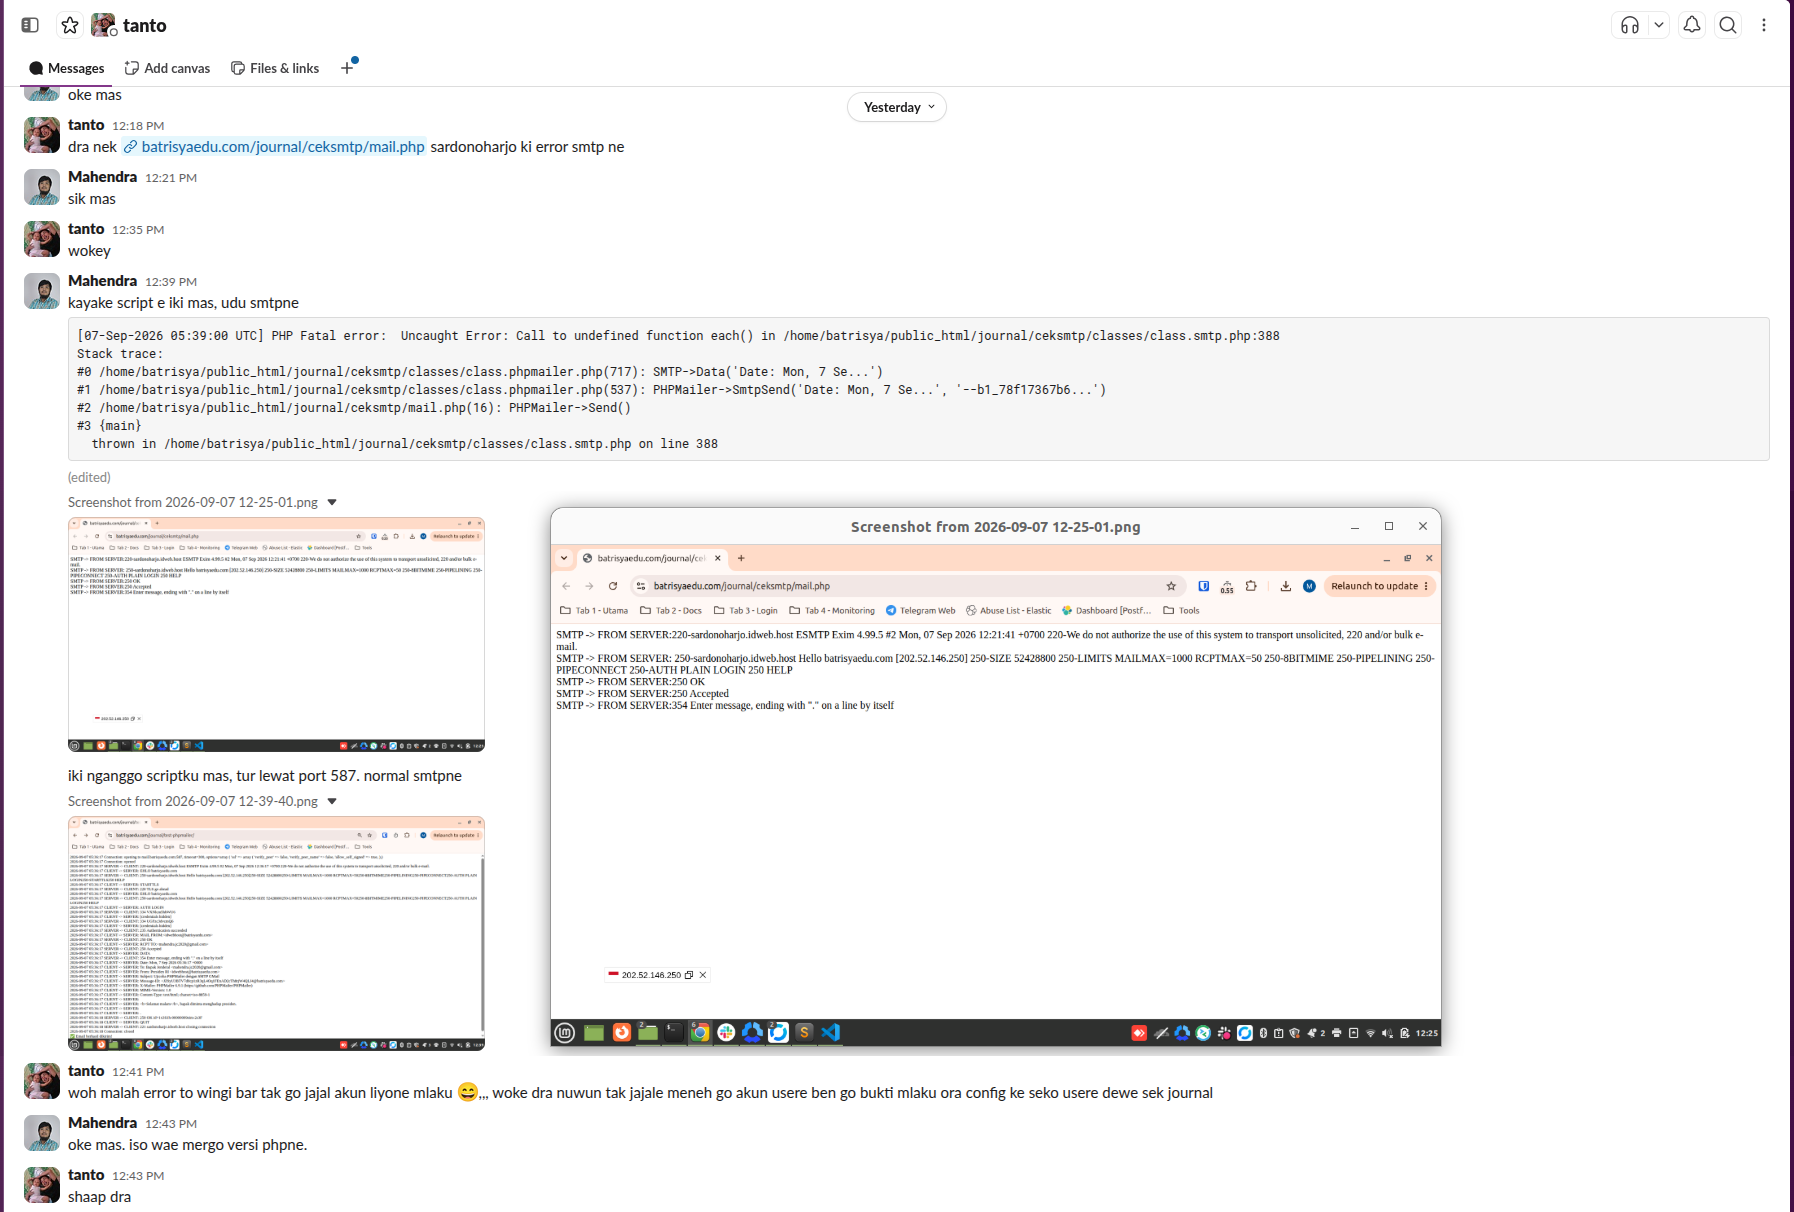Viewport: 1794px width, 1212px height.
Task: Switch to Messages tab
Action: coord(66,68)
